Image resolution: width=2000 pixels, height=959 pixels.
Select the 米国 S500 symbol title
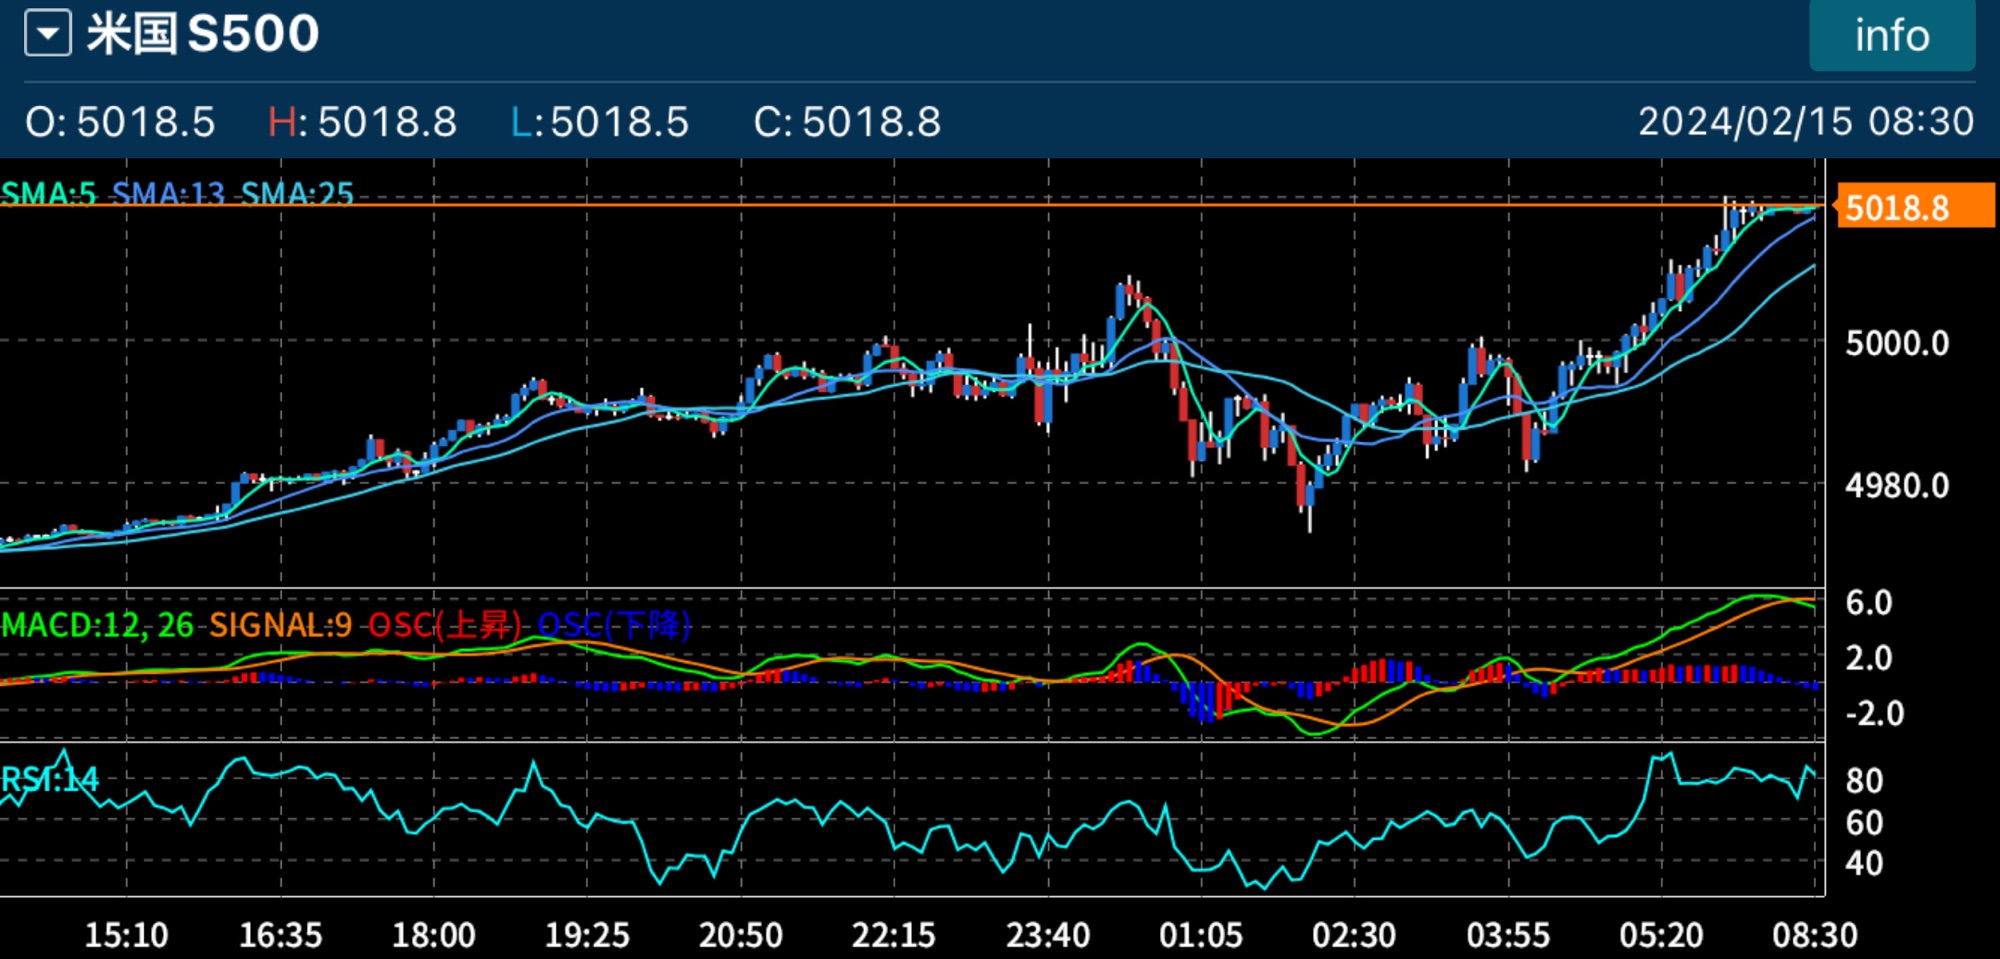pyautogui.click(x=203, y=34)
